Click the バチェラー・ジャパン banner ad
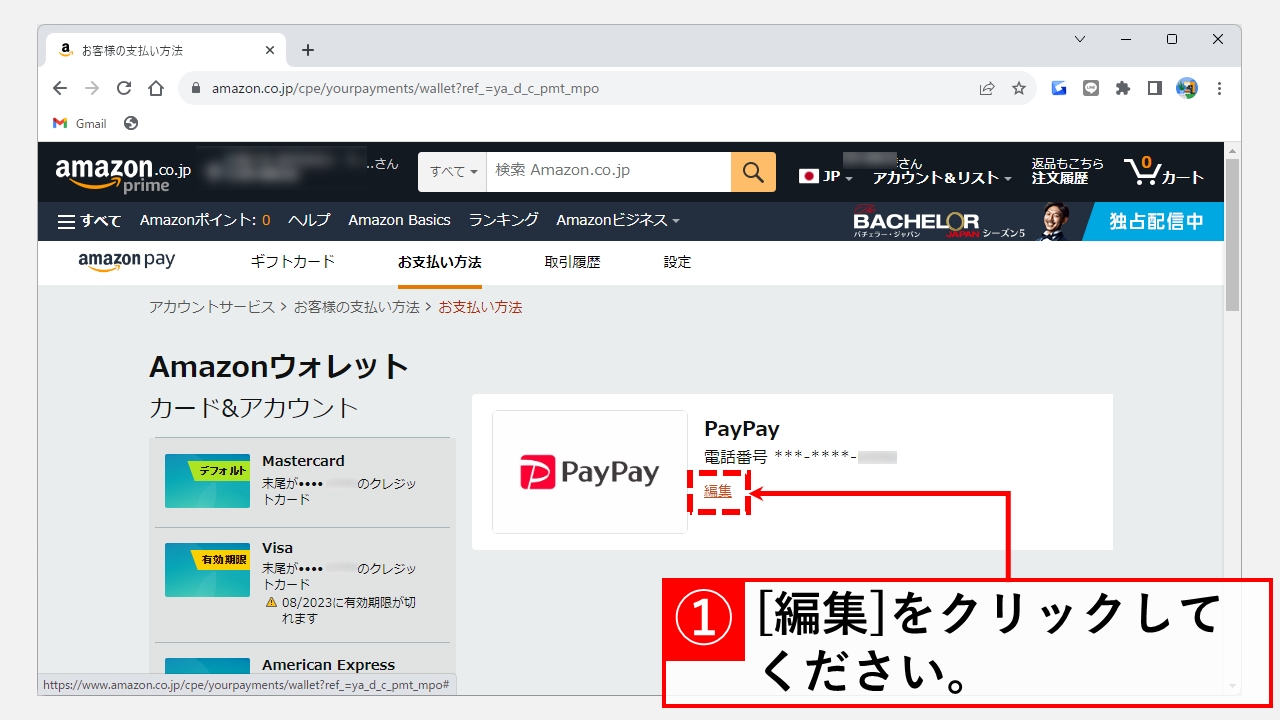Image resolution: width=1280 pixels, height=720 pixels. pyautogui.click(x=1000, y=220)
